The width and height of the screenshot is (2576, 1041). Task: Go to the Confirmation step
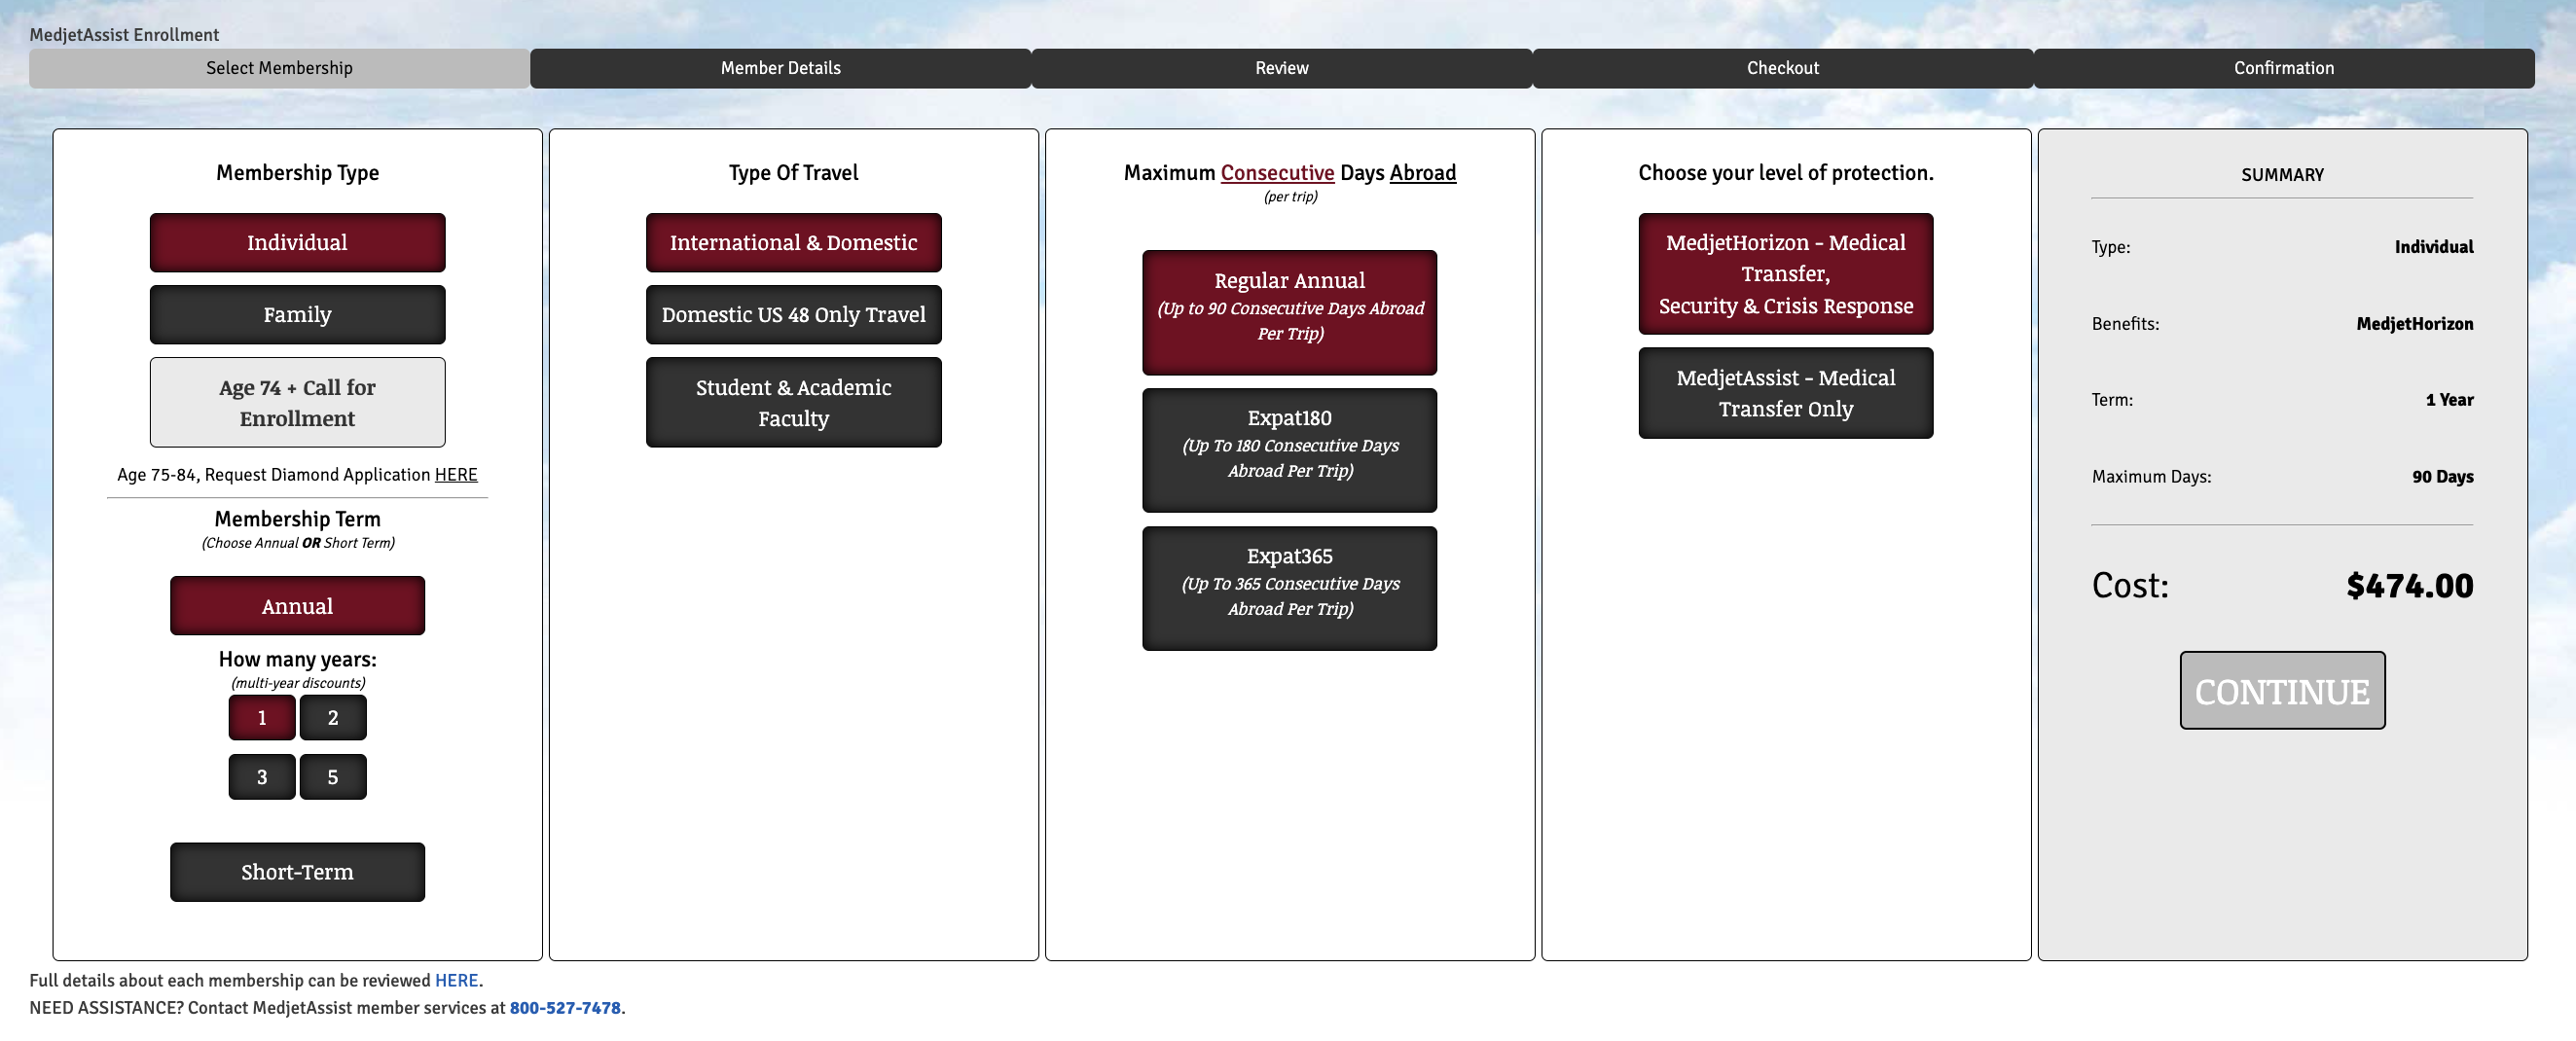pos(2283,68)
